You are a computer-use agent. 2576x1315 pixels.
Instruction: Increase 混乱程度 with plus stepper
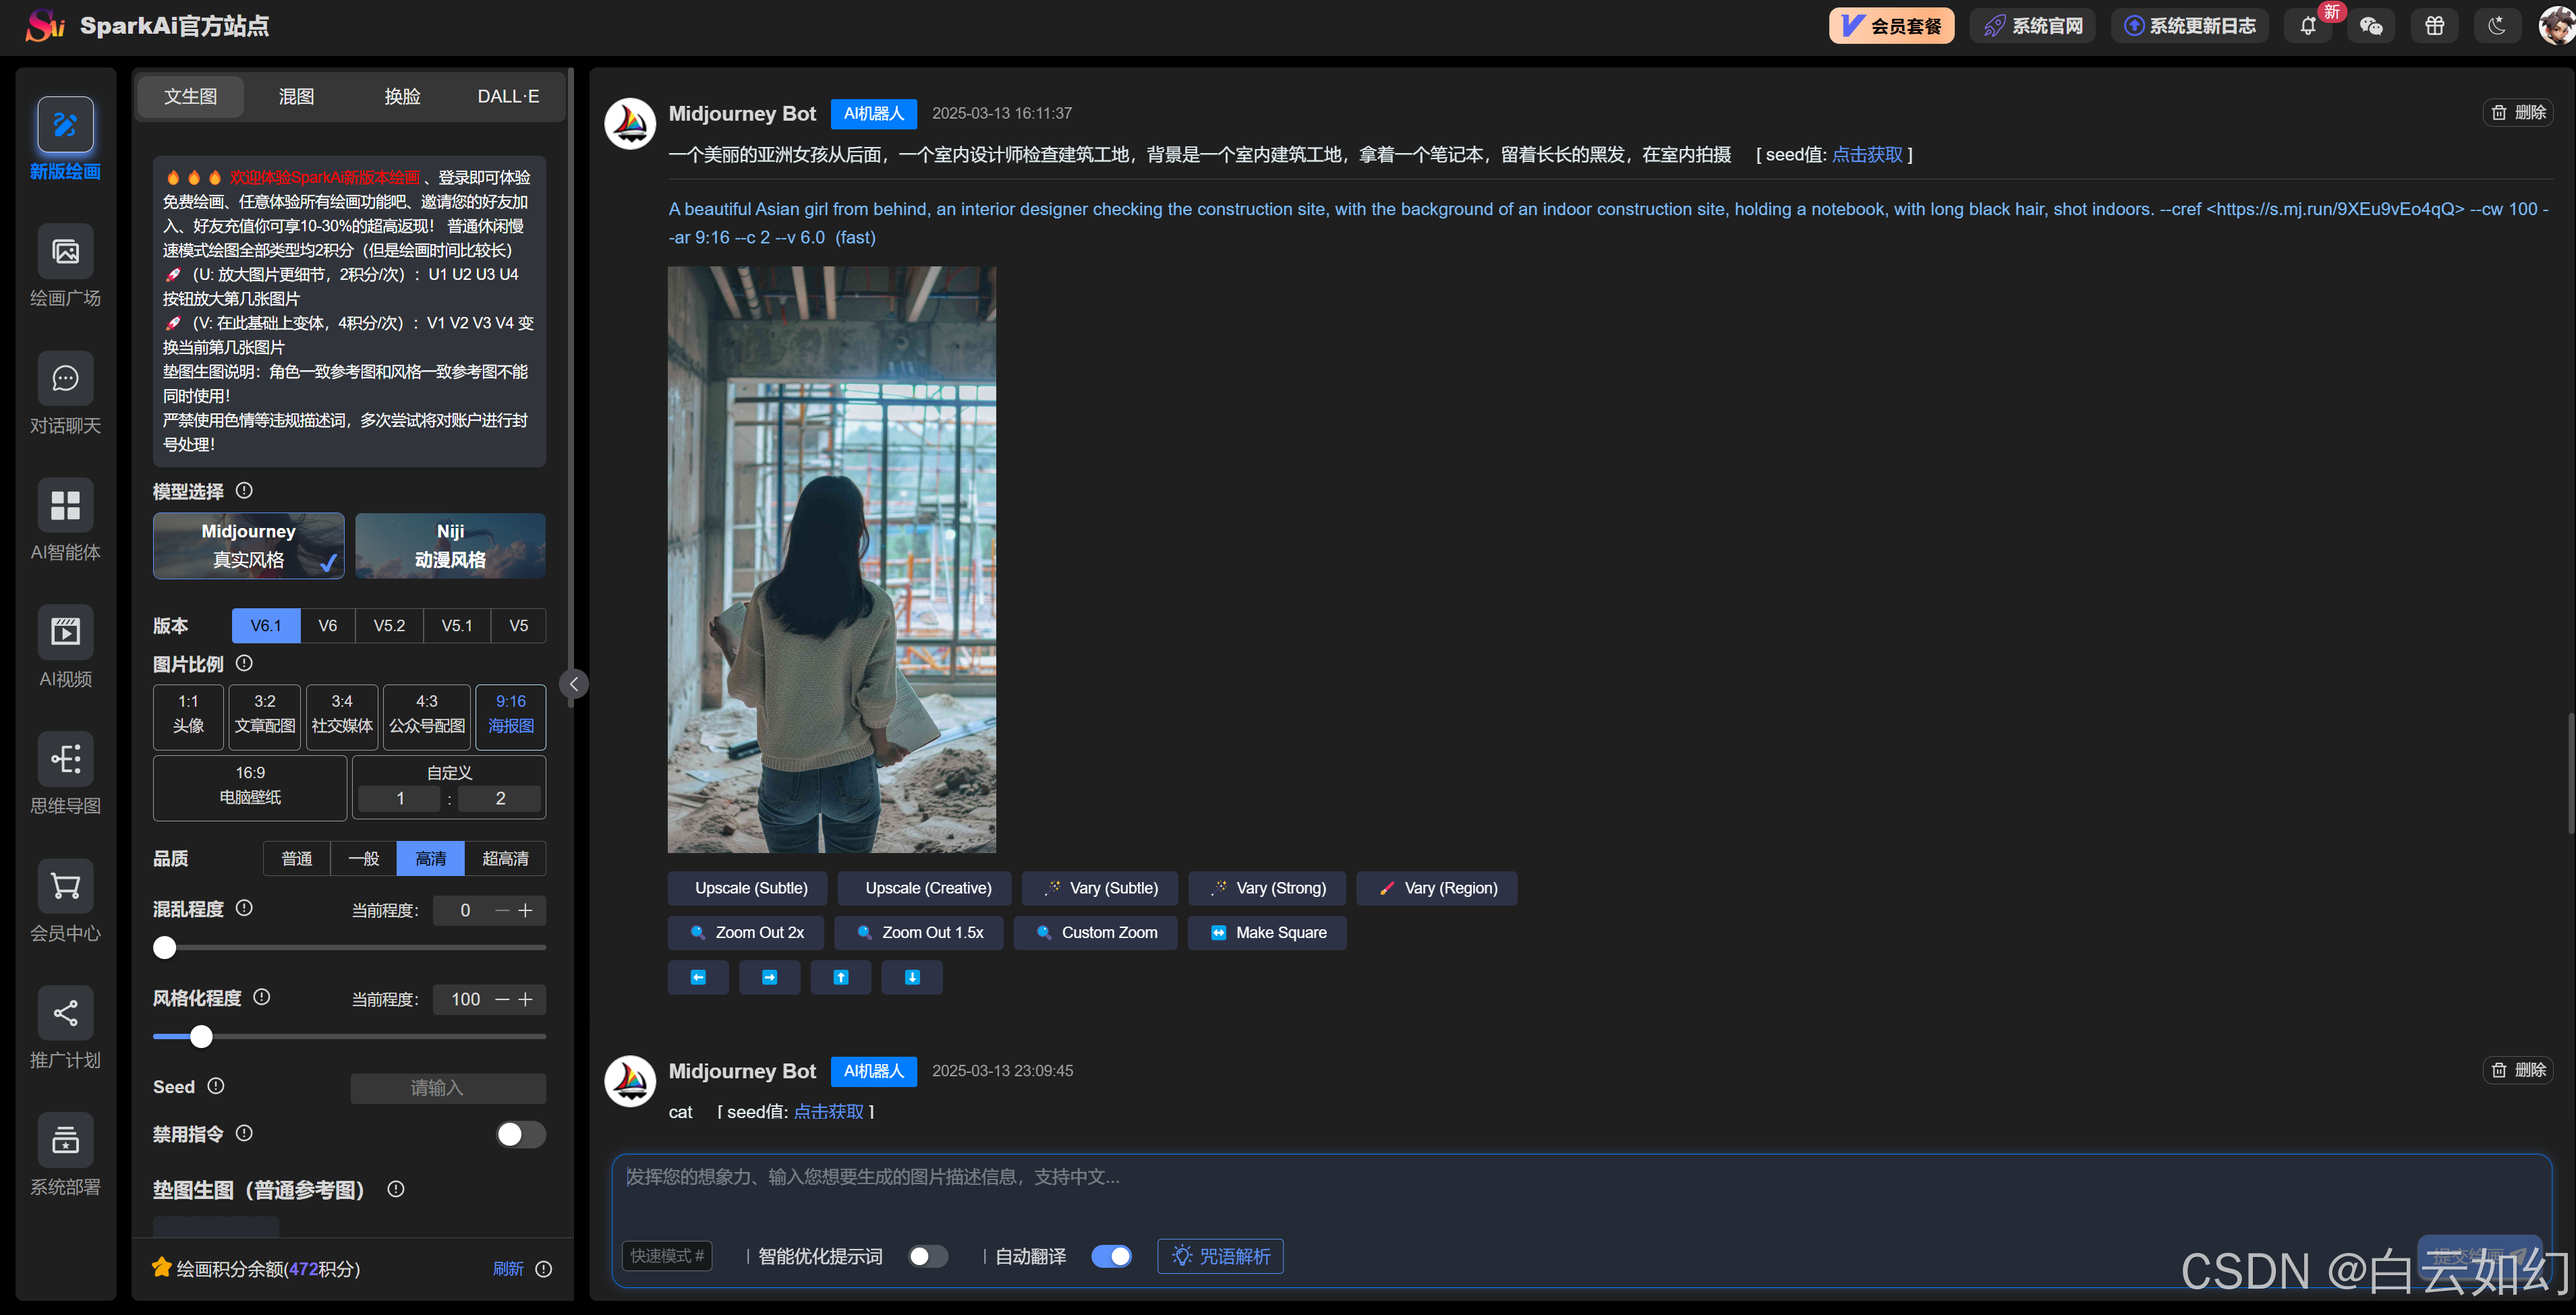[x=526, y=910]
